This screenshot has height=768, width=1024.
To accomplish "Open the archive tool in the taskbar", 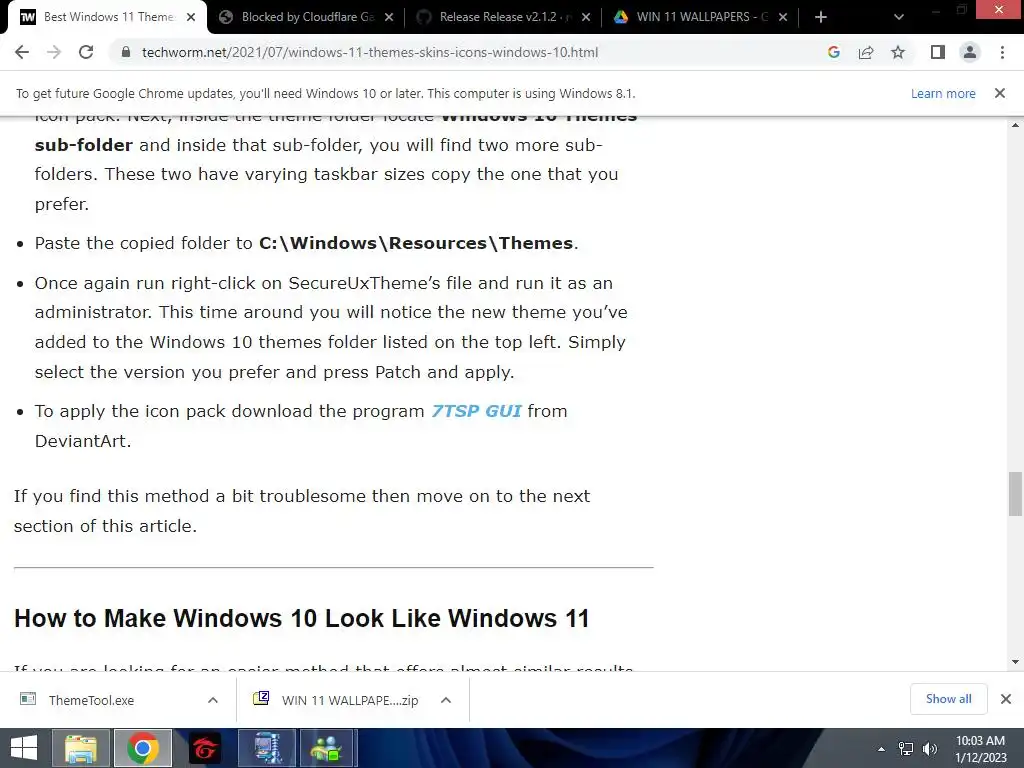I will point(267,748).
